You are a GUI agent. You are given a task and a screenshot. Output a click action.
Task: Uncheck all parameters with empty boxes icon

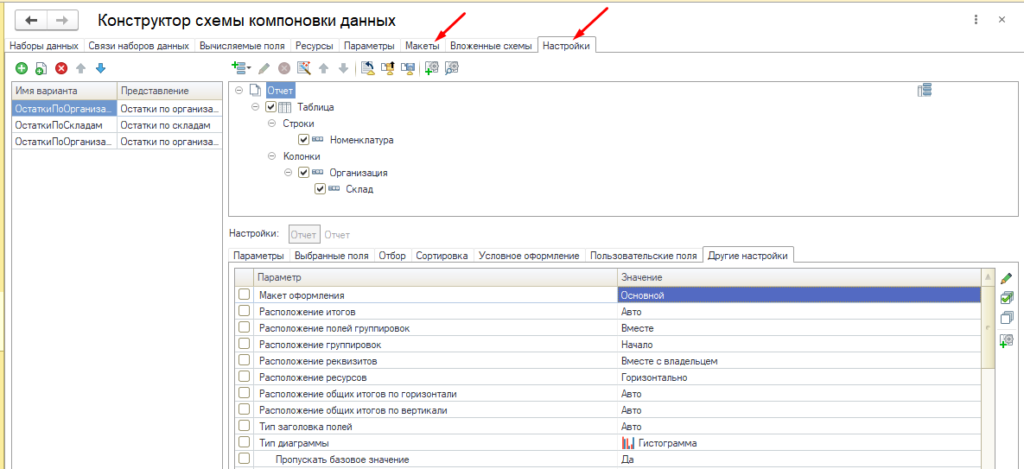pos(1006,318)
